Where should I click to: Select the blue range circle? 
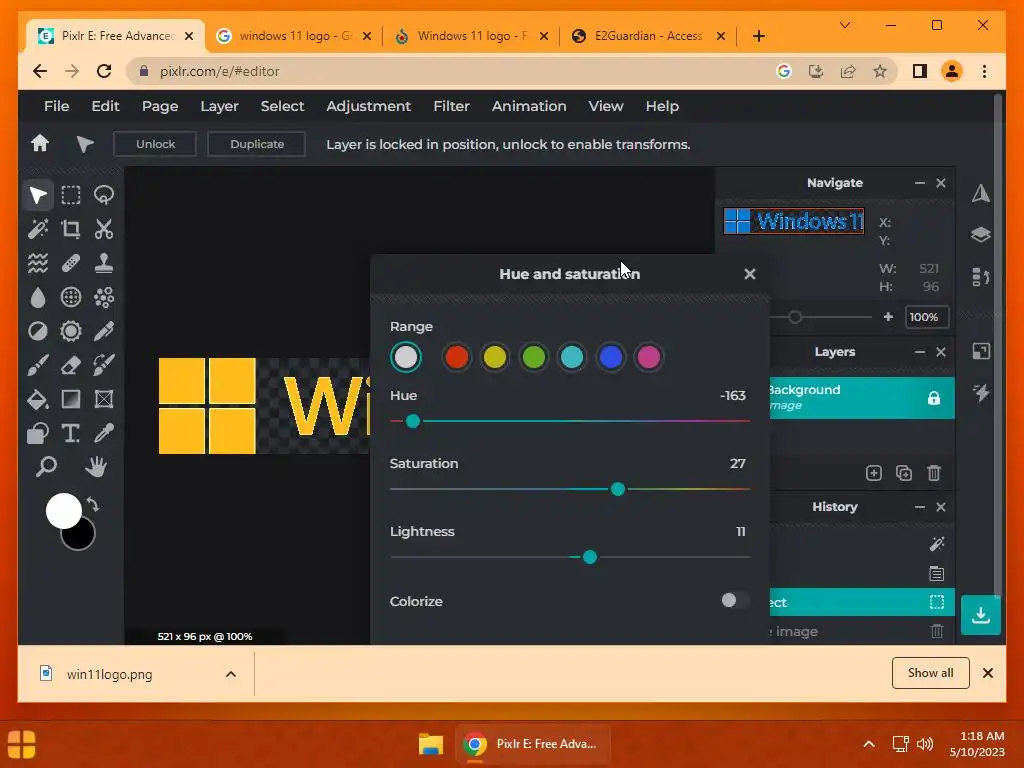611,357
